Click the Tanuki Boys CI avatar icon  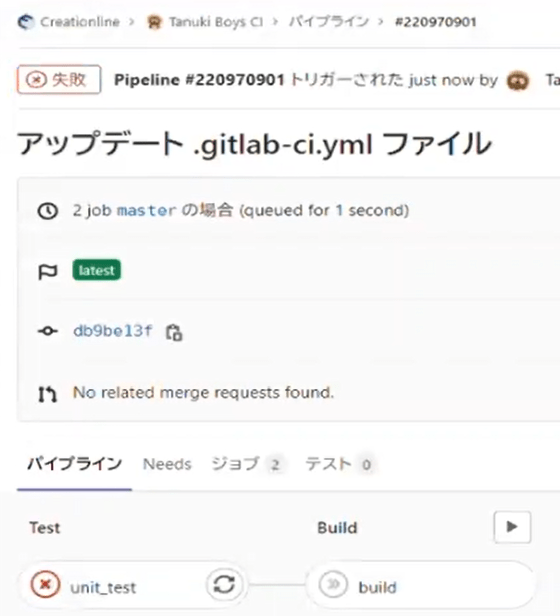(154, 22)
